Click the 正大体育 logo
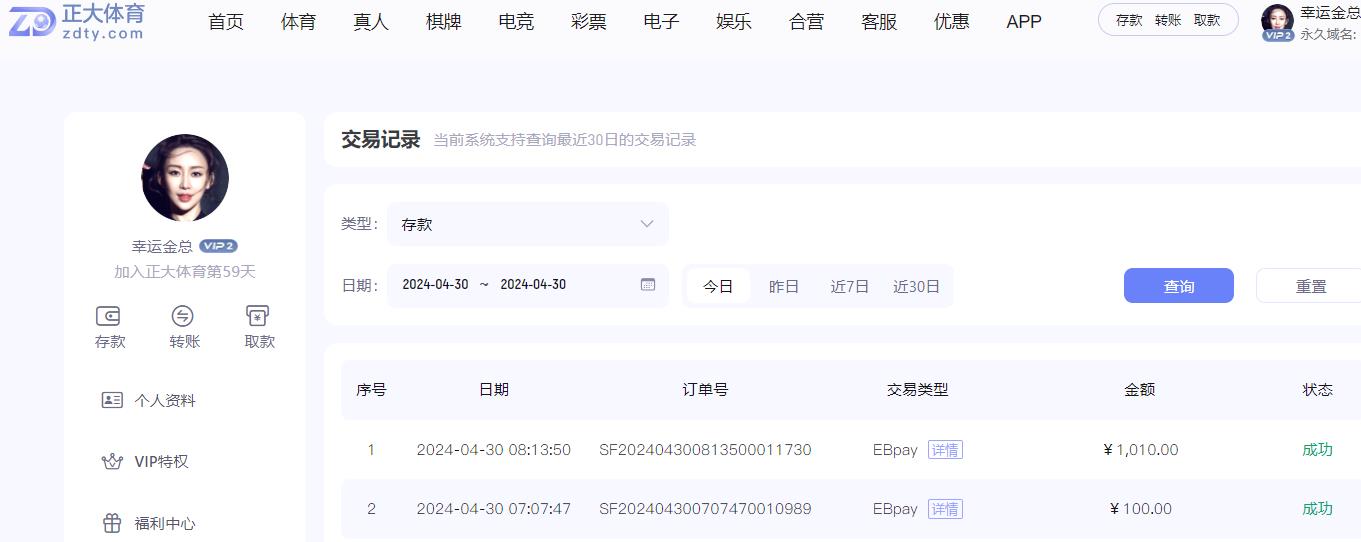Image resolution: width=1361 pixels, height=542 pixels. click(77, 21)
